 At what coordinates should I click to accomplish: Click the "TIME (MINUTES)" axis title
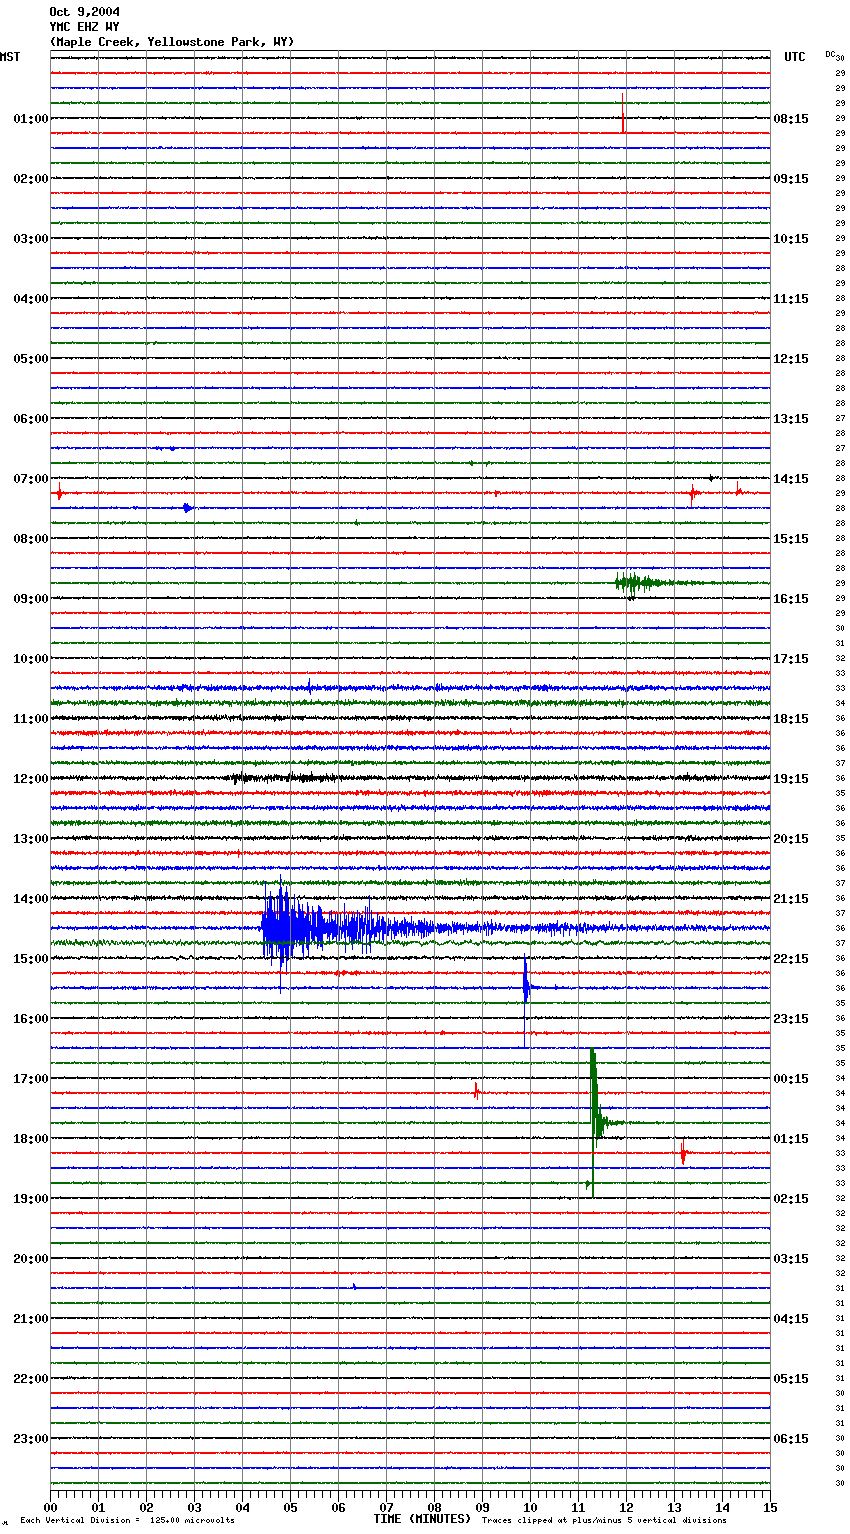[421, 1519]
